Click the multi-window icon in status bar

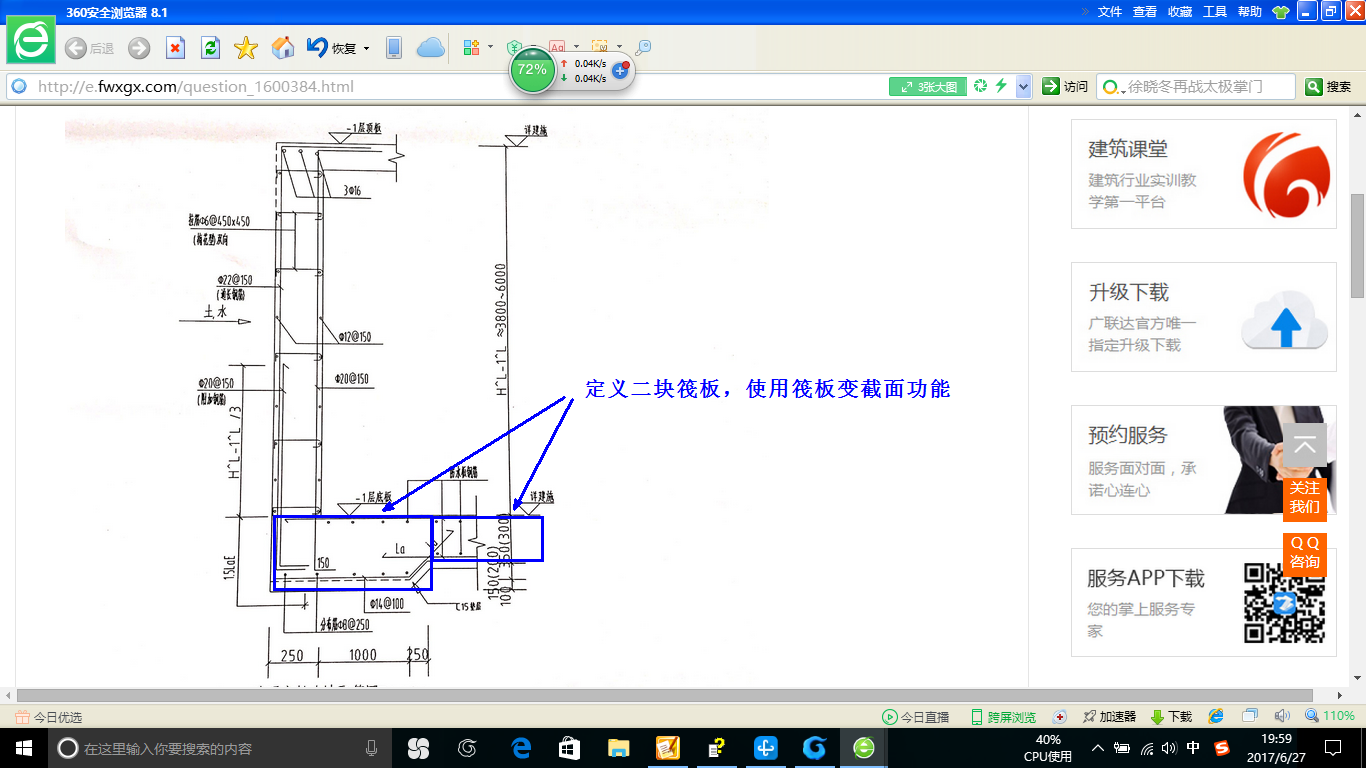1250,717
